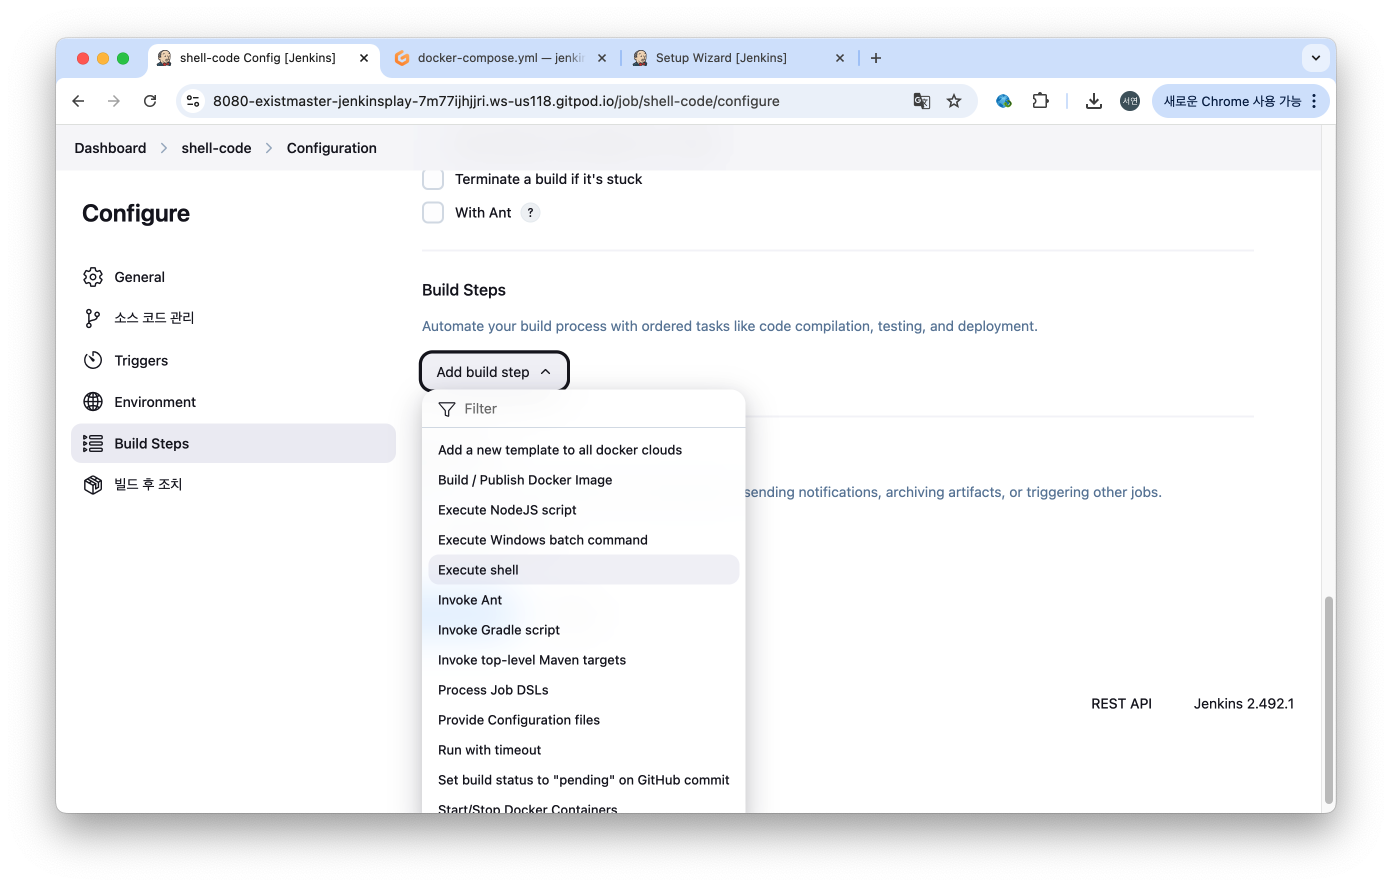1392x887 pixels.
Task: Open Chrome three-dot menu
Action: (x=1314, y=101)
